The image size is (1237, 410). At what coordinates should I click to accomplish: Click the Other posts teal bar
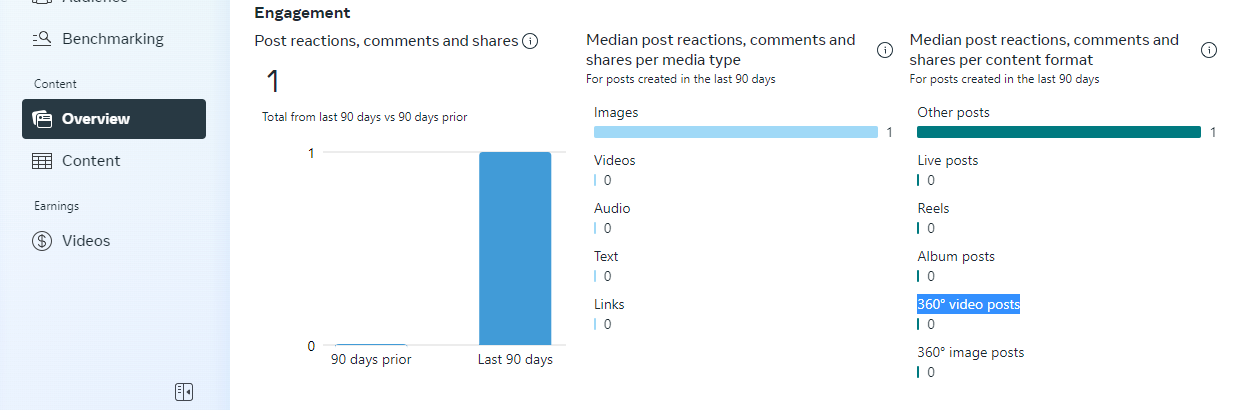point(1058,132)
